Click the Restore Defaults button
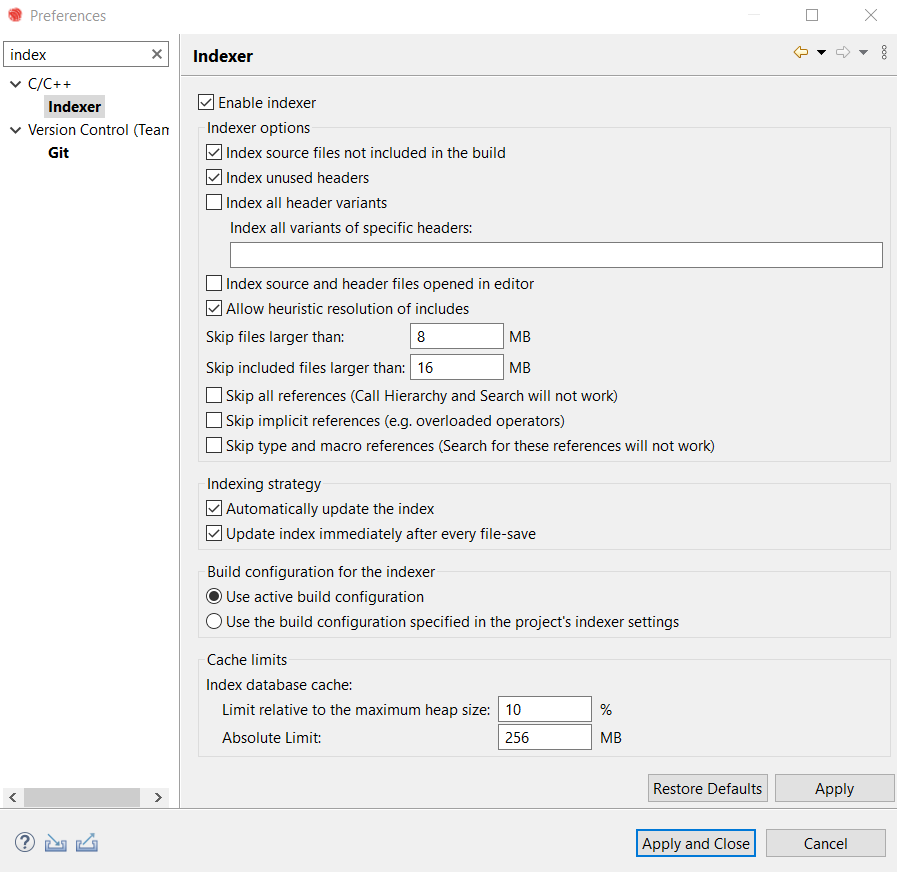The image size is (897, 872). pos(707,788)
